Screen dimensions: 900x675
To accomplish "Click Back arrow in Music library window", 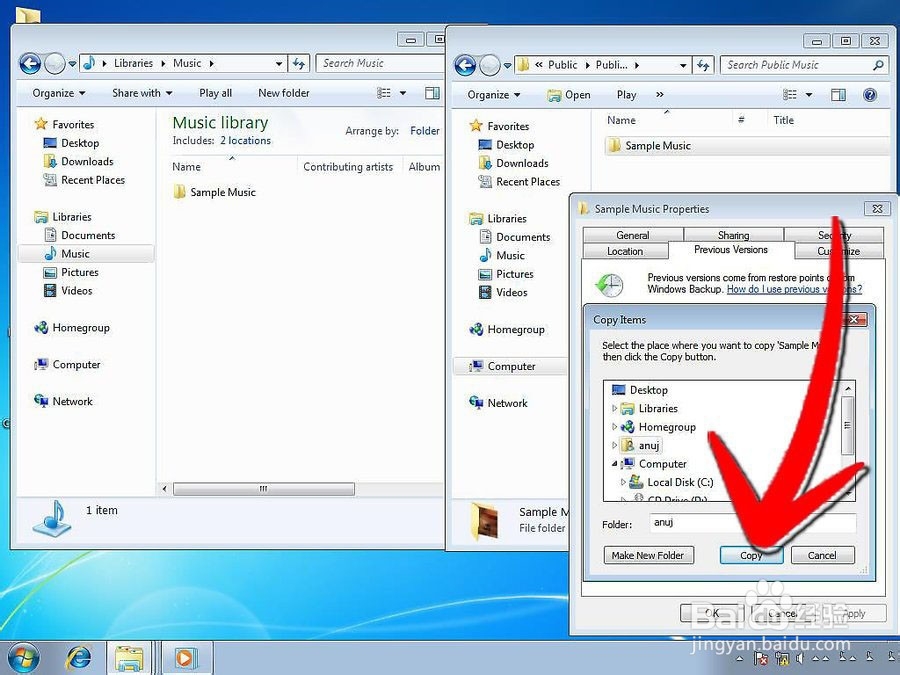I will tap(30, 64).
